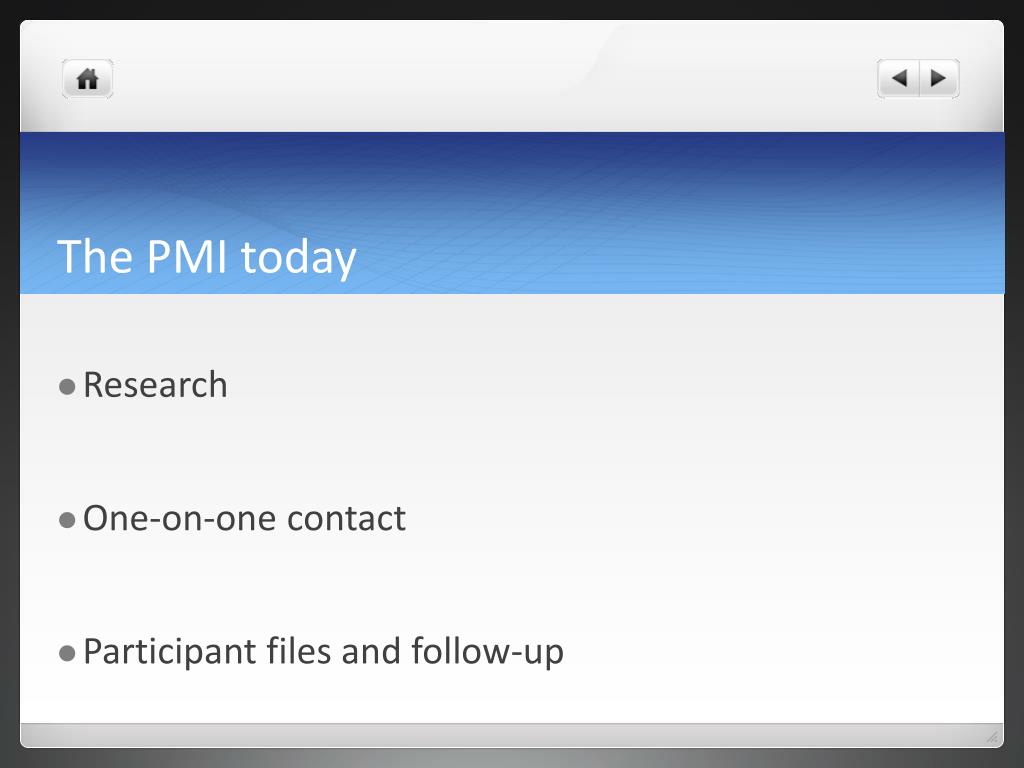Select the bullet dot before Research

(x=67, y=387)
